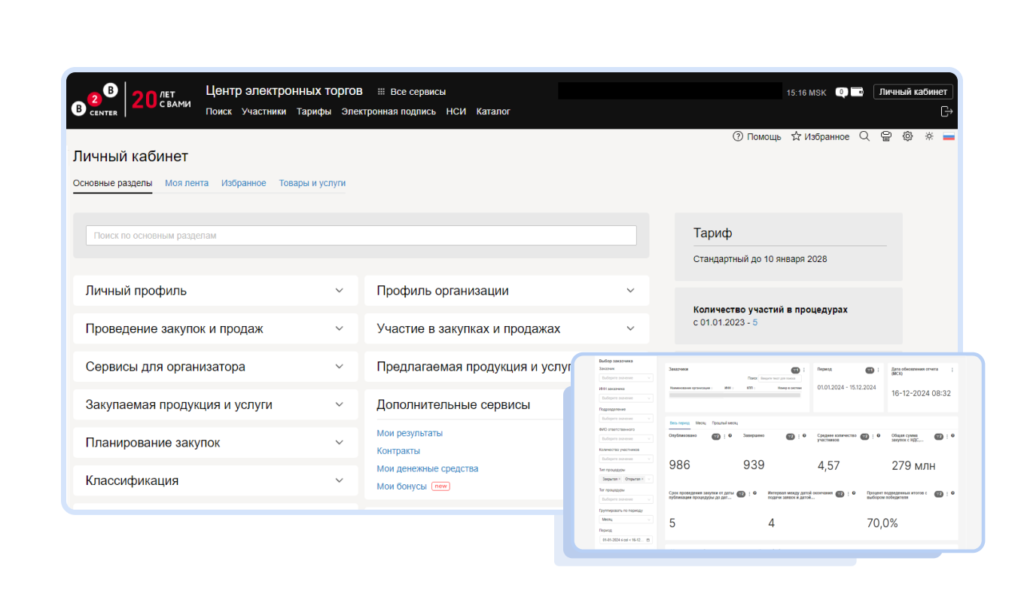1024x616 pixels.
Task: Select Весь период tab in dashboard overlay
Action: [x=679, y=423]
